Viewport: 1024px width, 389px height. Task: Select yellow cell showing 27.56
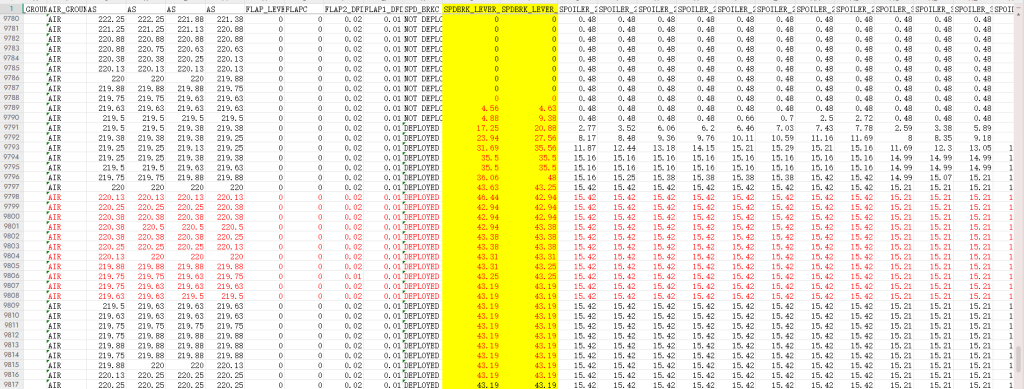point(529,138)
